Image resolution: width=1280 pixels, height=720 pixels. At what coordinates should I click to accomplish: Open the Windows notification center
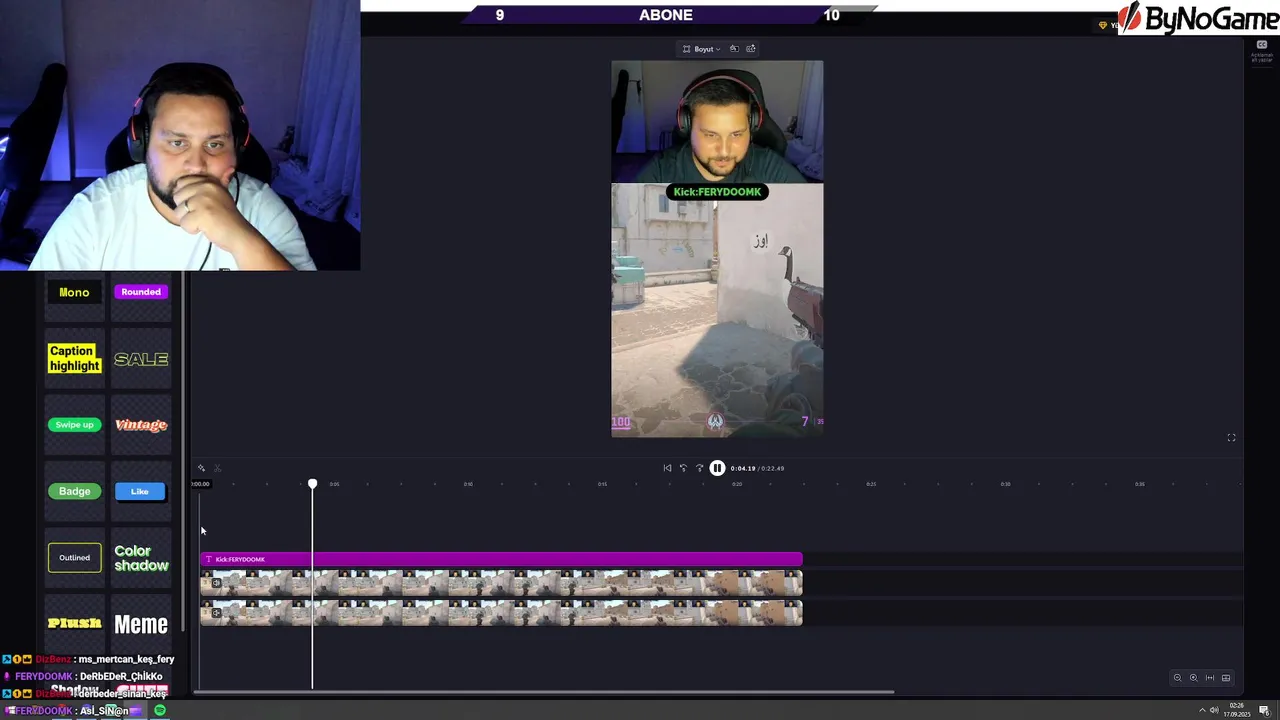pyautogui.click(x=1265, y=711)
